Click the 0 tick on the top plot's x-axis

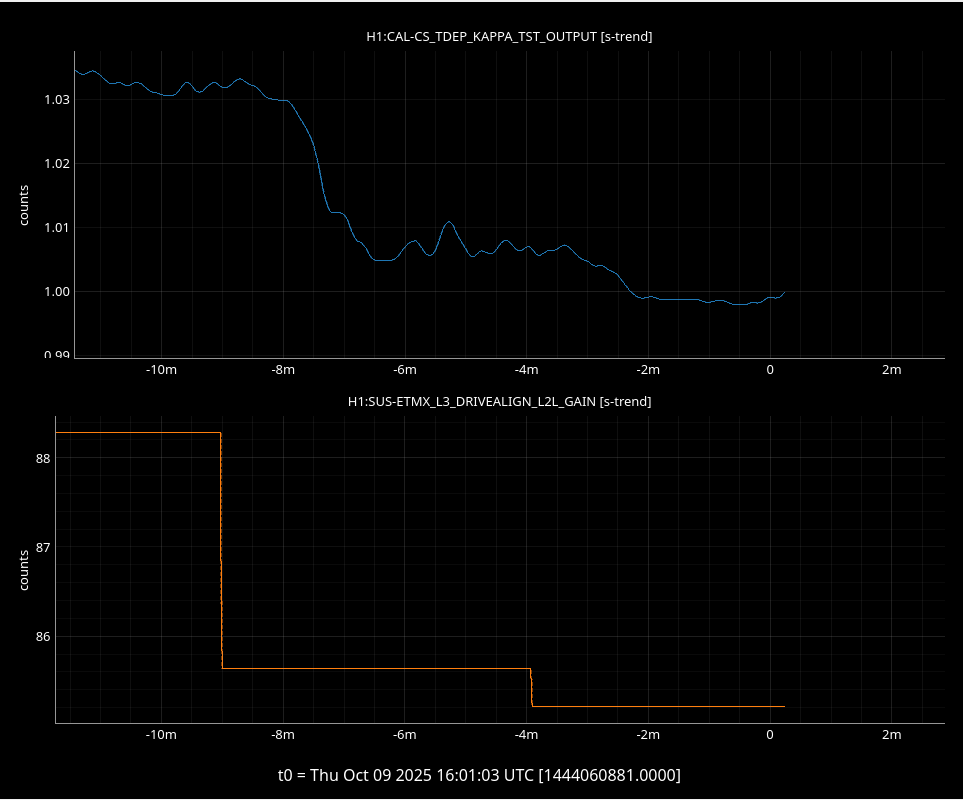click(x=770, y=370)
